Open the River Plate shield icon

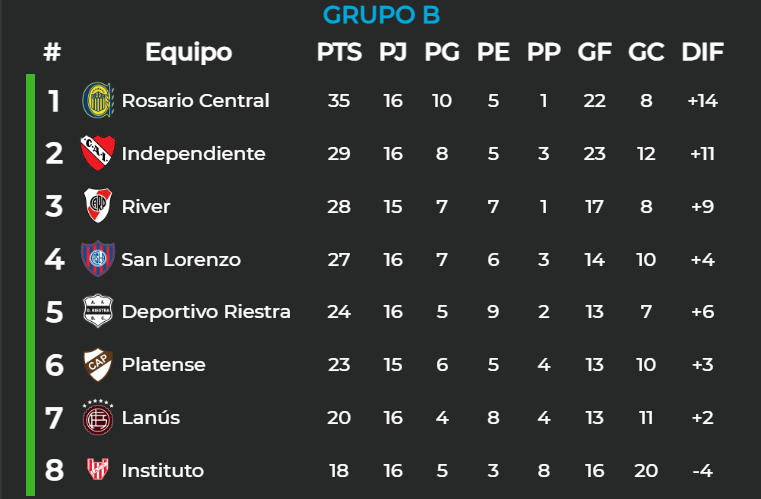98,205
